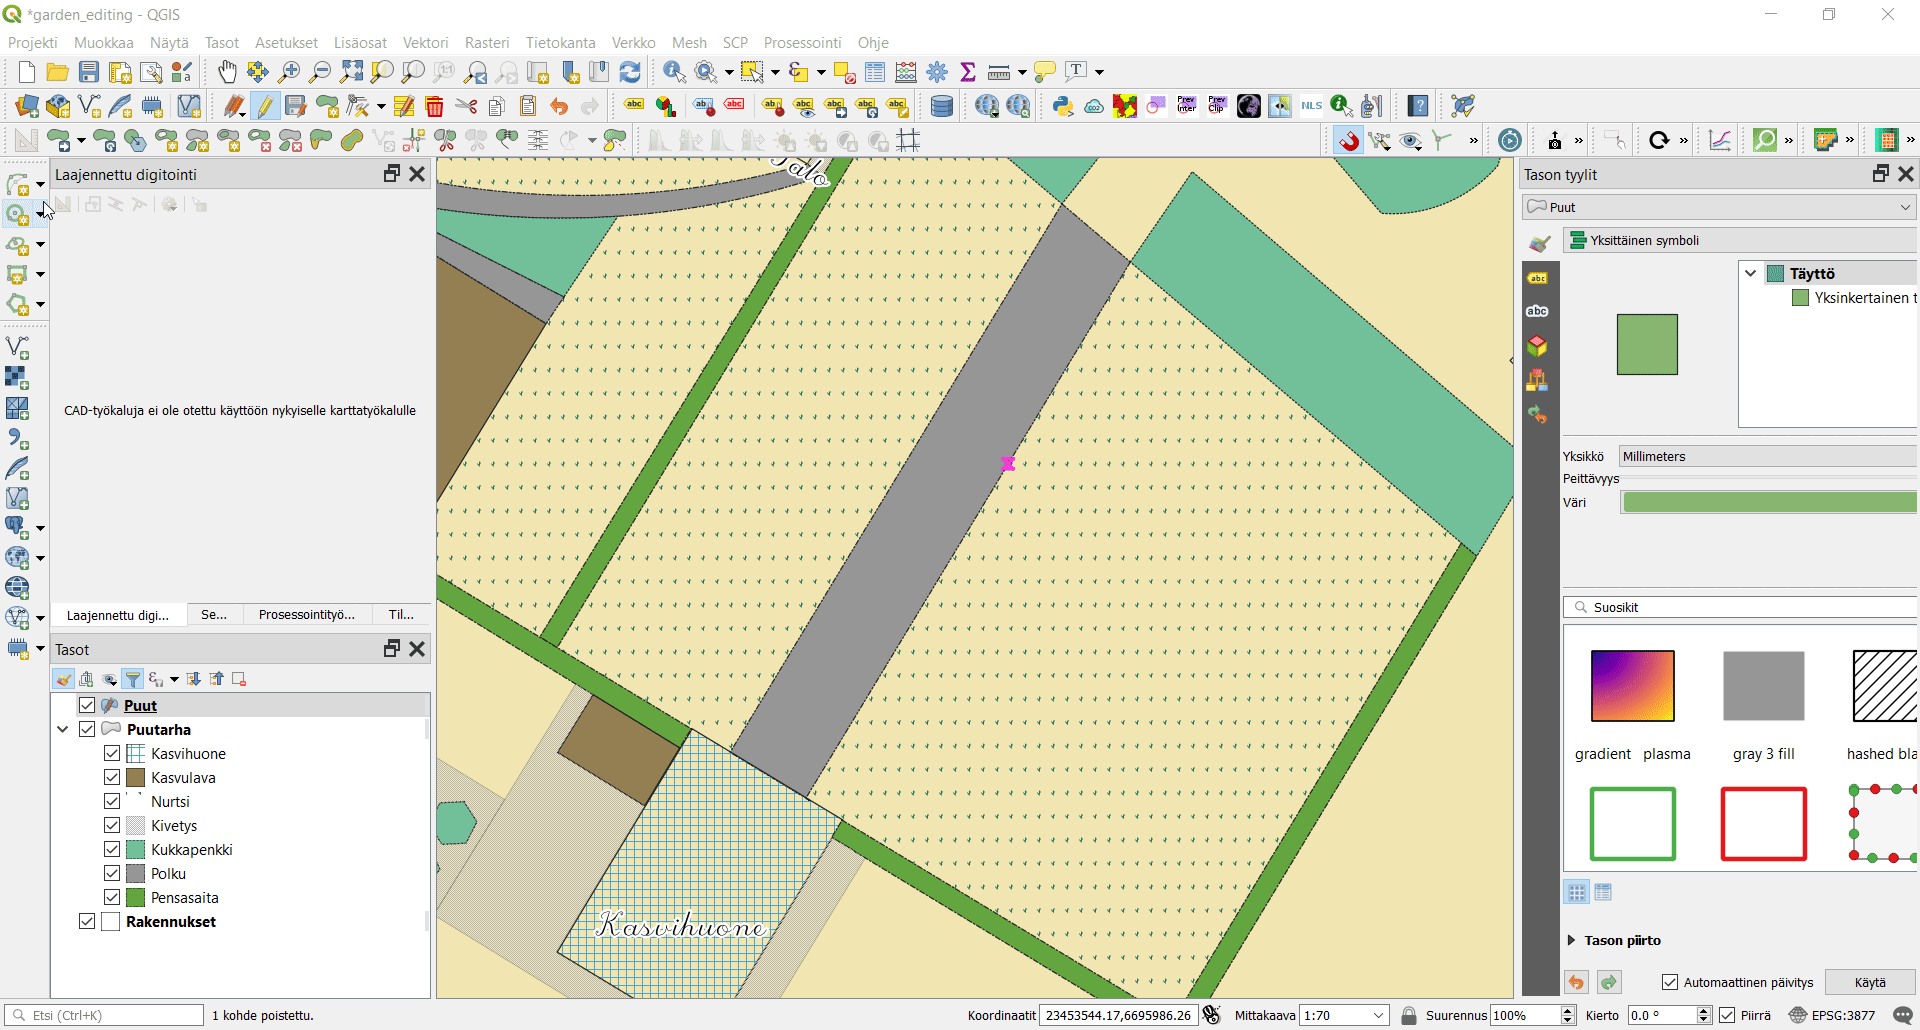This screenshot has height=1030, width=1920.
Task: Click the Save Project icon
Action: (x=89, y=72)
